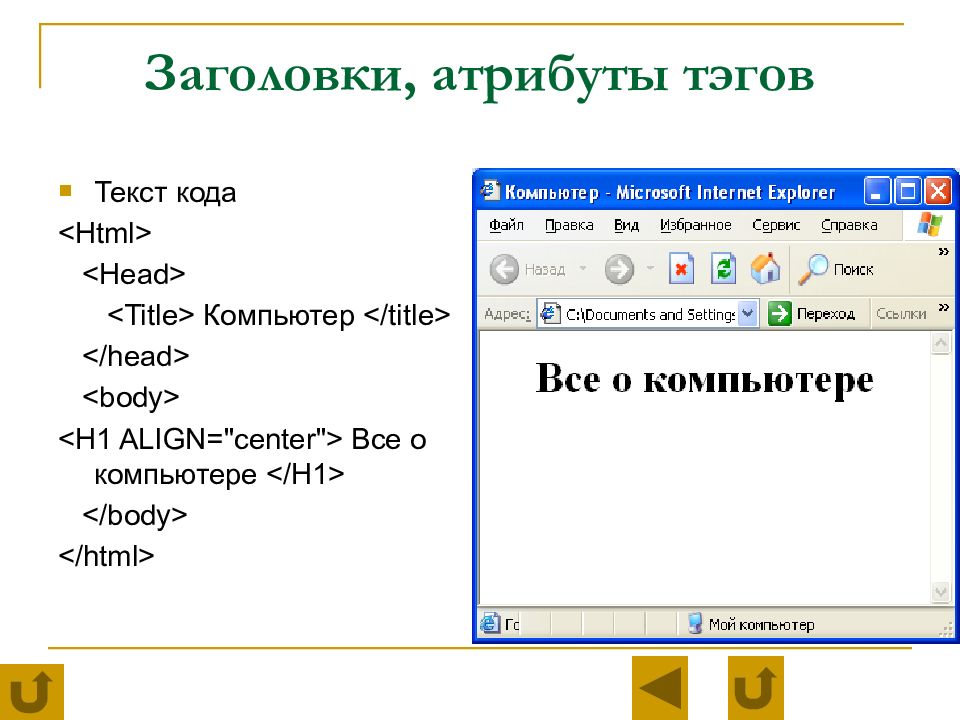Open the Ссылки links bar

pyautogui.click(x=901, y=313)
